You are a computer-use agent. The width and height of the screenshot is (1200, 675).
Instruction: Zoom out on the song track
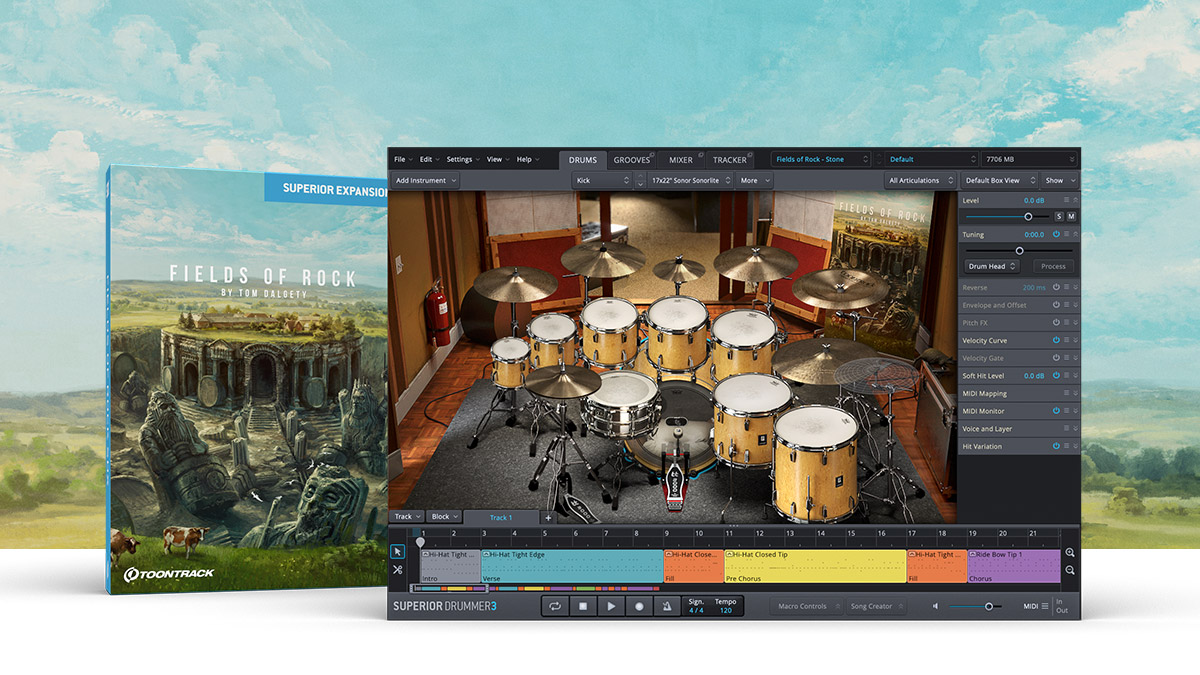pyautogui.click(x=1070, y=571)
